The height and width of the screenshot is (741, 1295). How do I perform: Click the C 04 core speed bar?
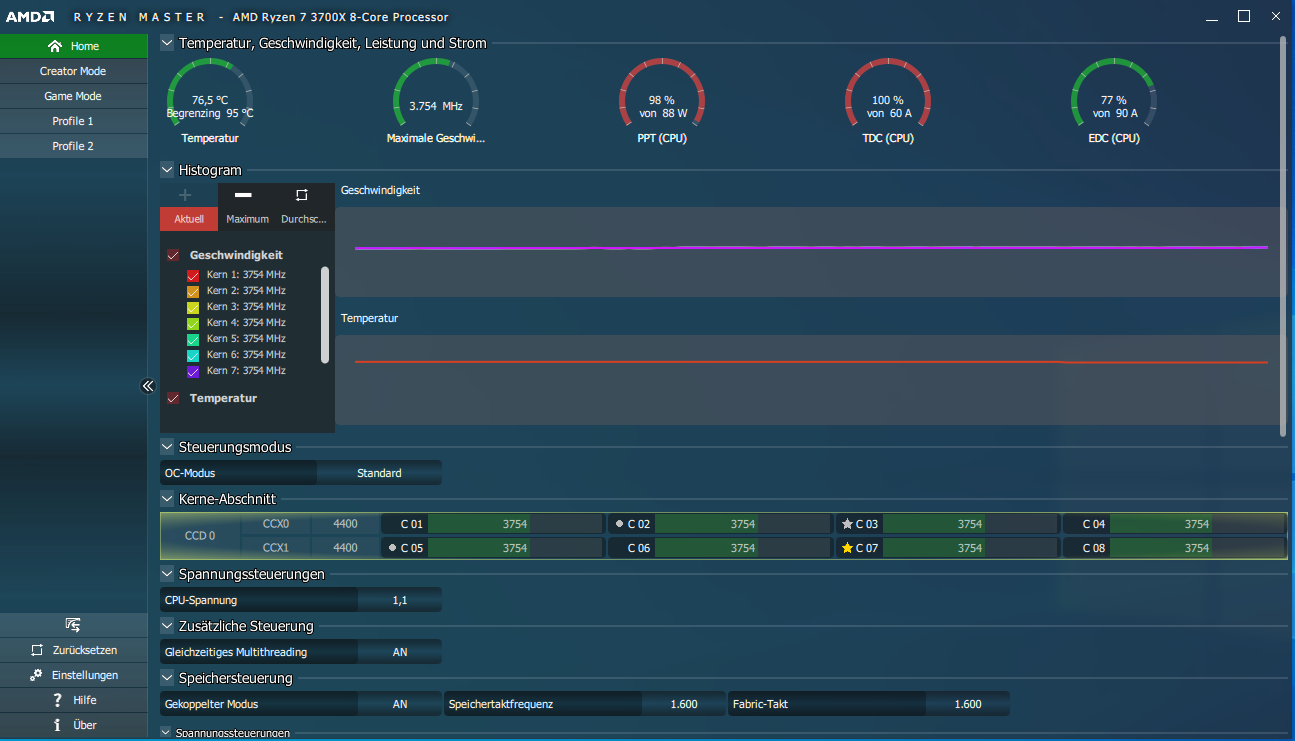coord(1197,524)
